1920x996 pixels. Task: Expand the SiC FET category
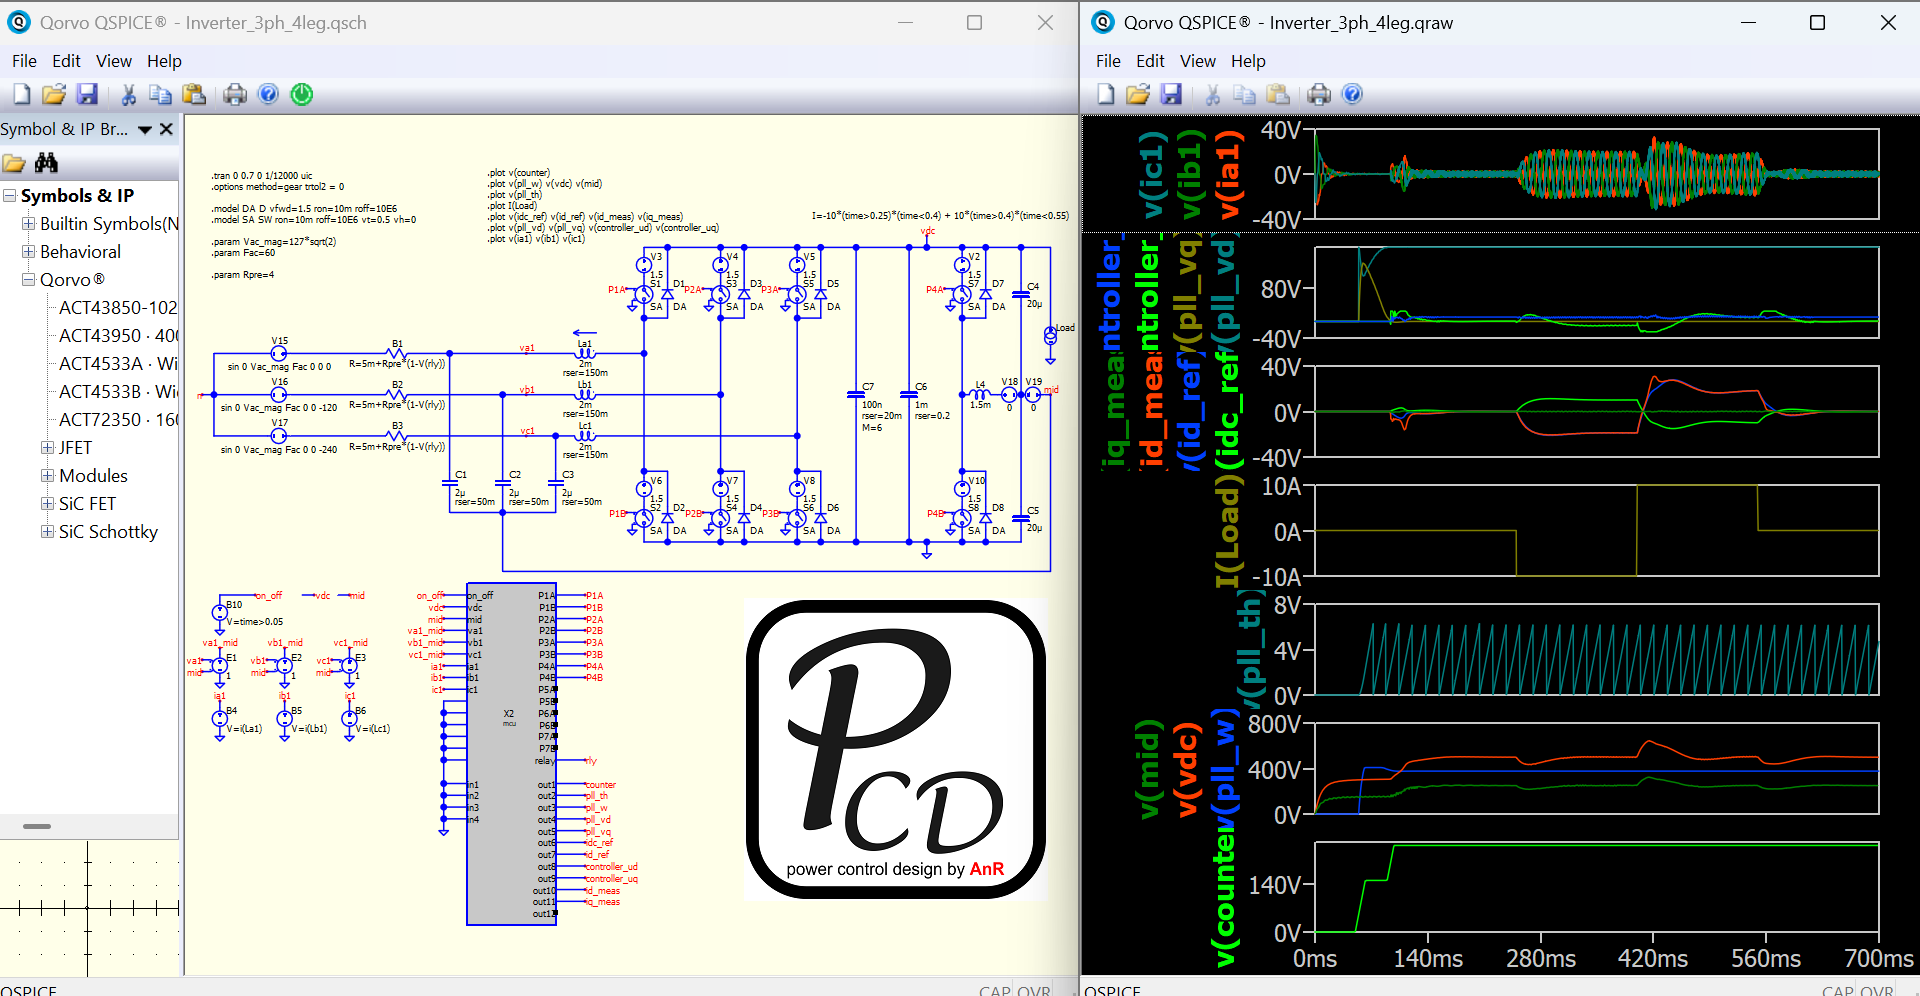(x=47, y=503)
